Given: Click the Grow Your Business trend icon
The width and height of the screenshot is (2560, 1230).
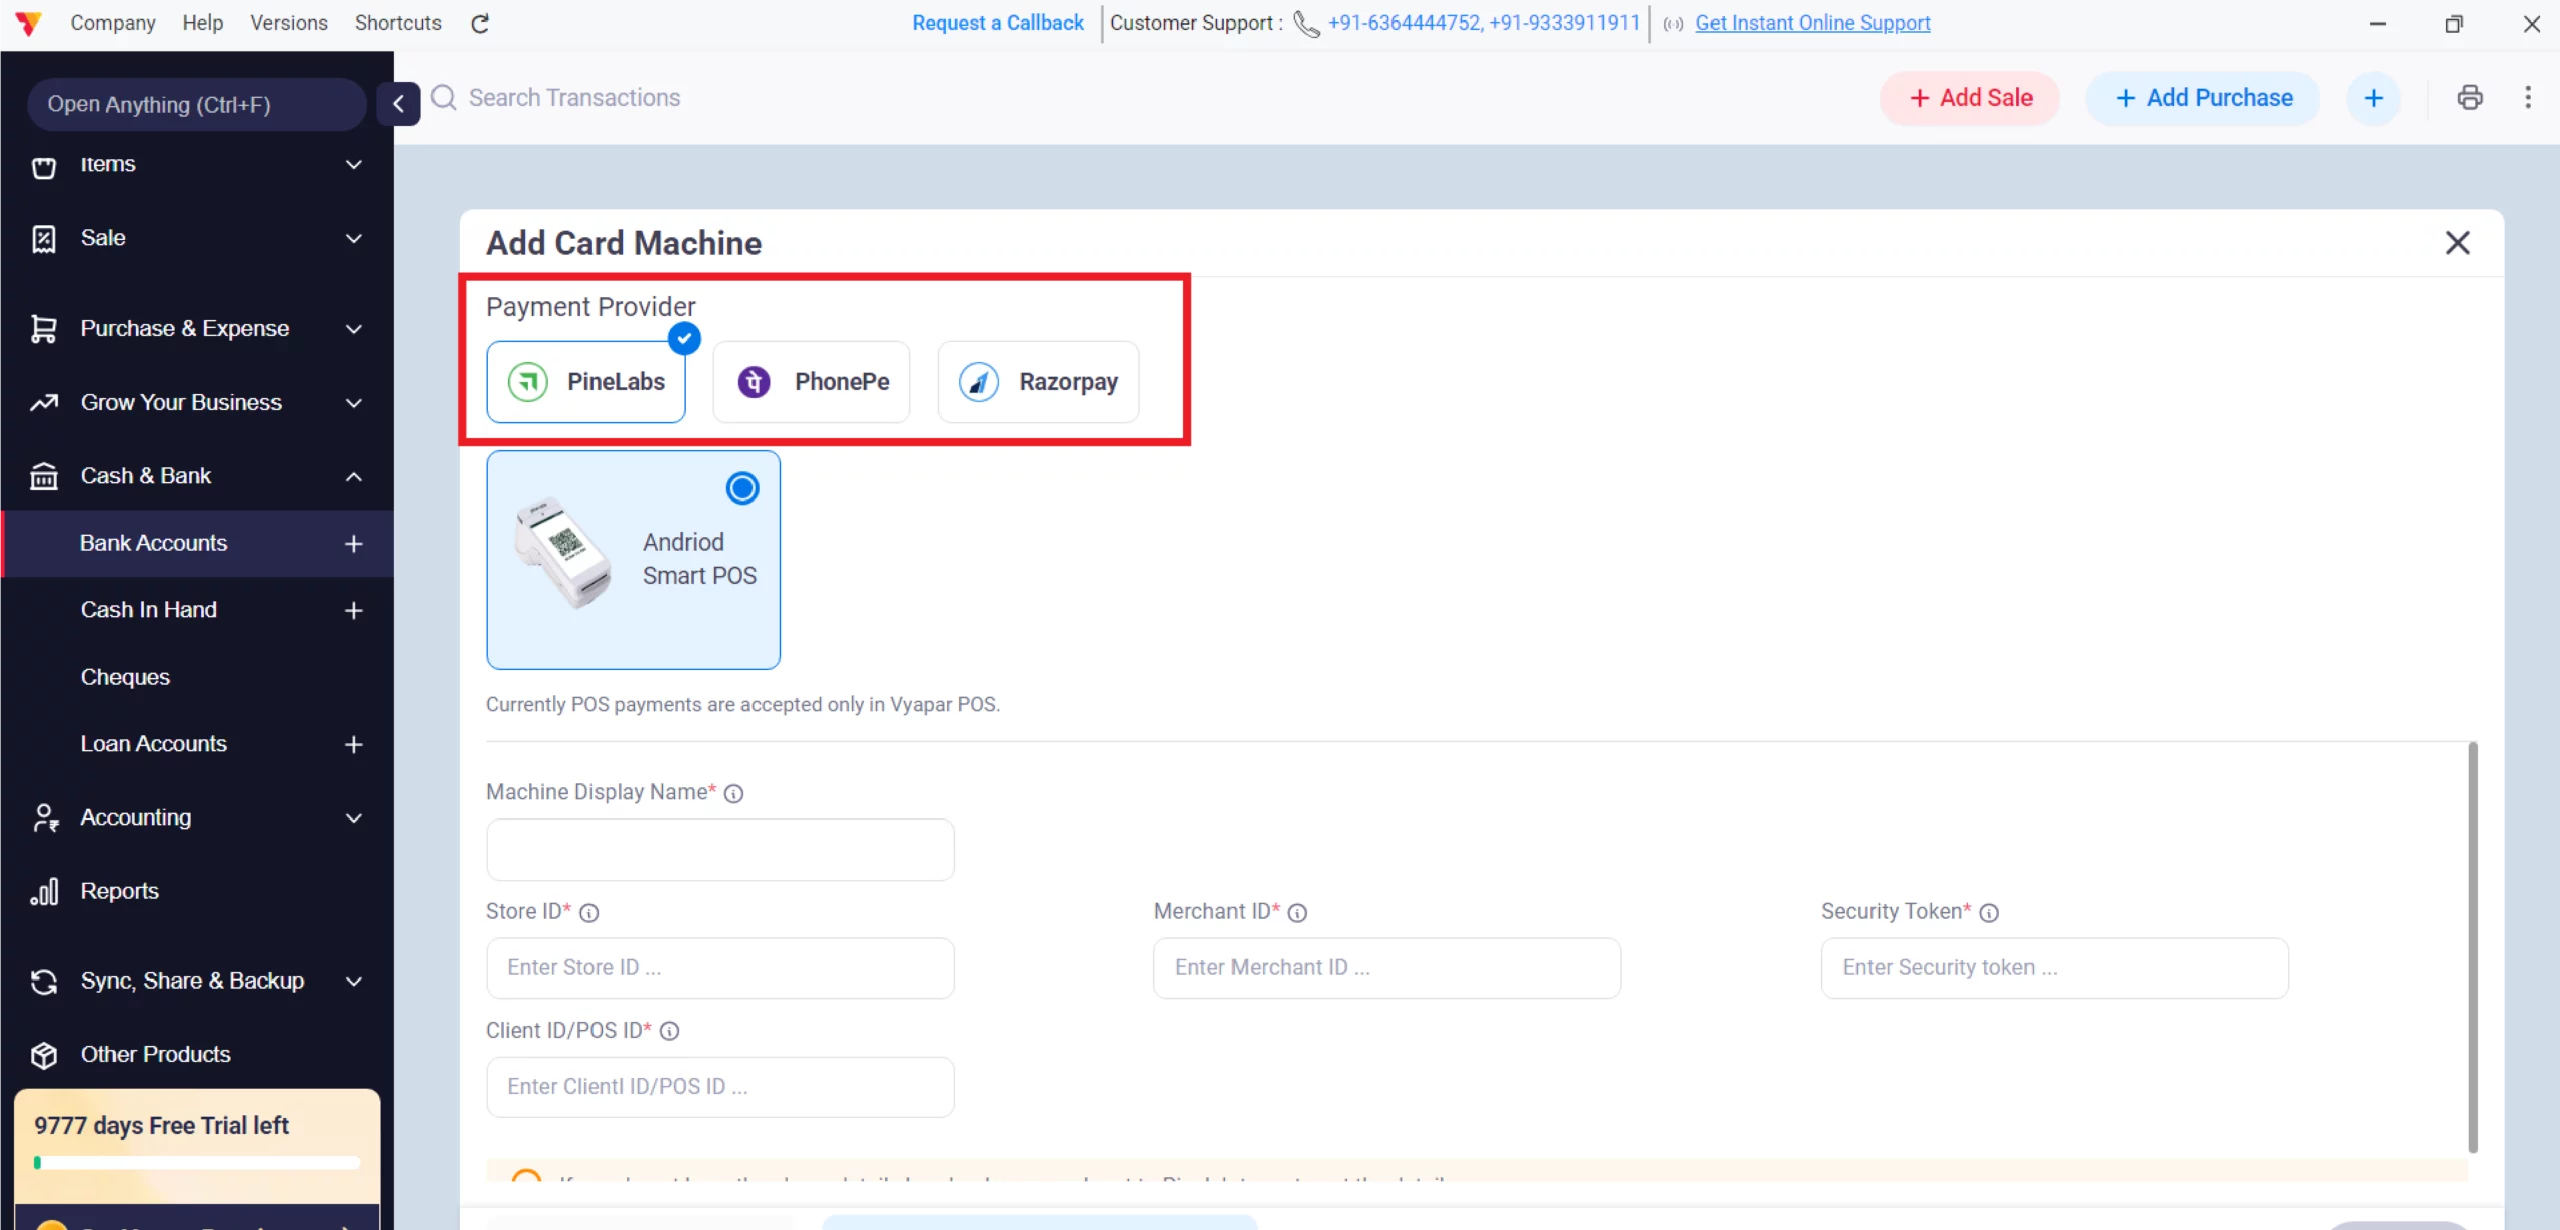Looking at the screenshot, I should coord(44,403).
